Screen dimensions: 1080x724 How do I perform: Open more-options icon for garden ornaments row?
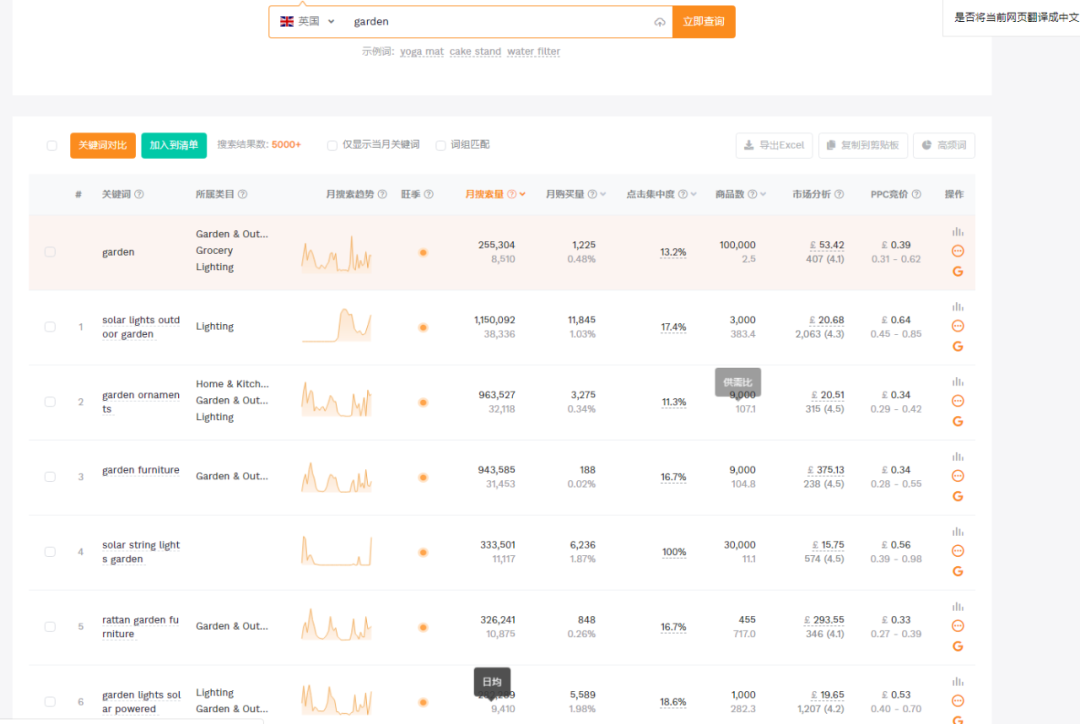click(957, 401)
